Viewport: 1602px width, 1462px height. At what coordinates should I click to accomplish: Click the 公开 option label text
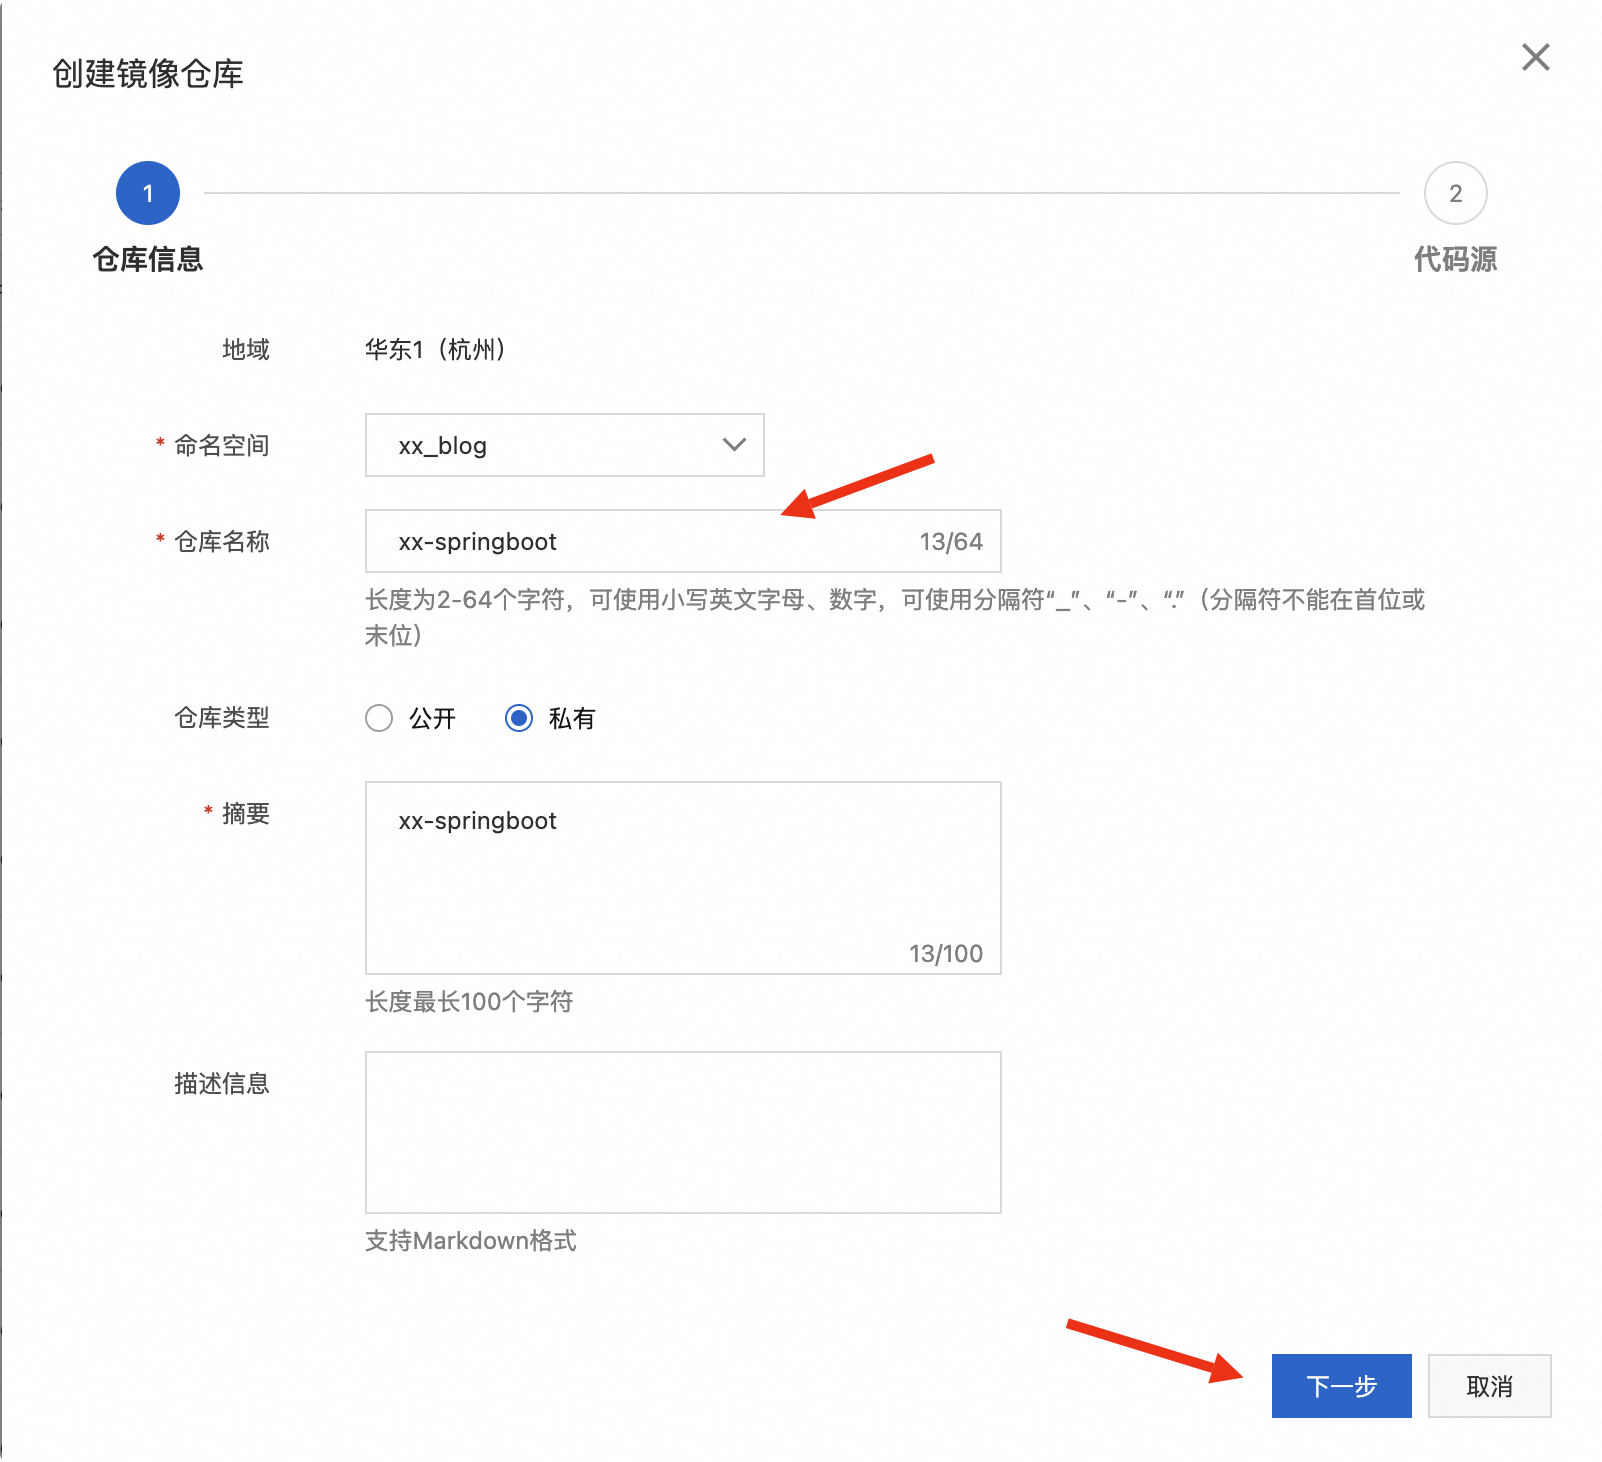tap(432, 718)
